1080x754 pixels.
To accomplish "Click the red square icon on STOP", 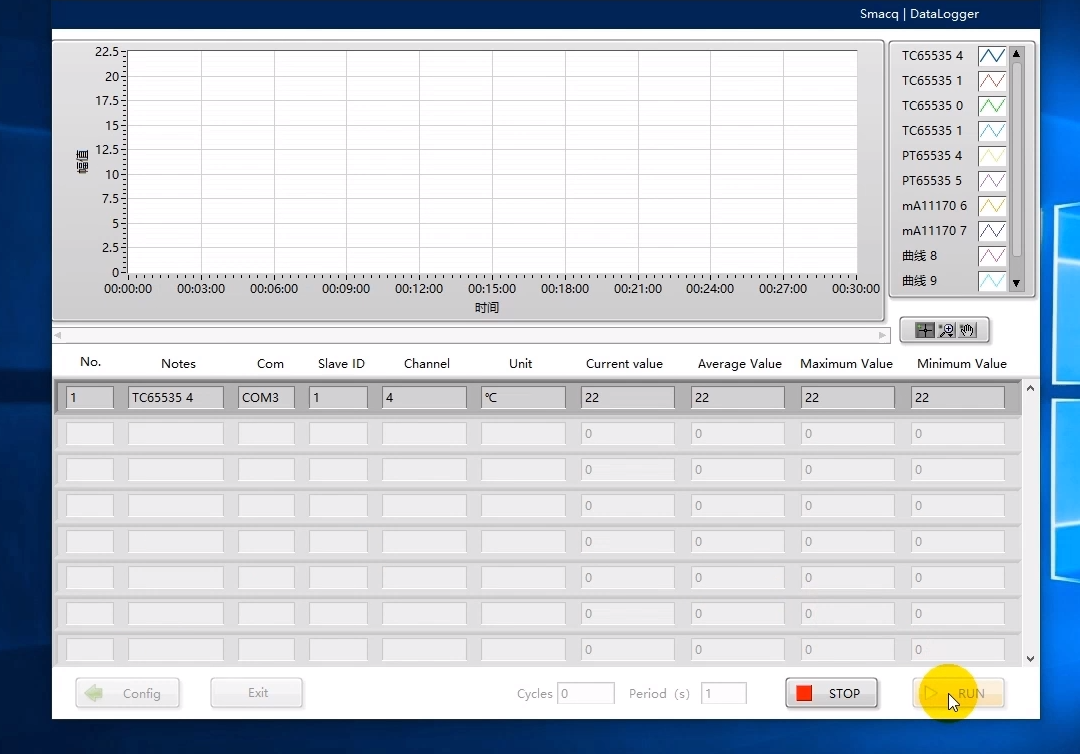I will coord(804,693).
